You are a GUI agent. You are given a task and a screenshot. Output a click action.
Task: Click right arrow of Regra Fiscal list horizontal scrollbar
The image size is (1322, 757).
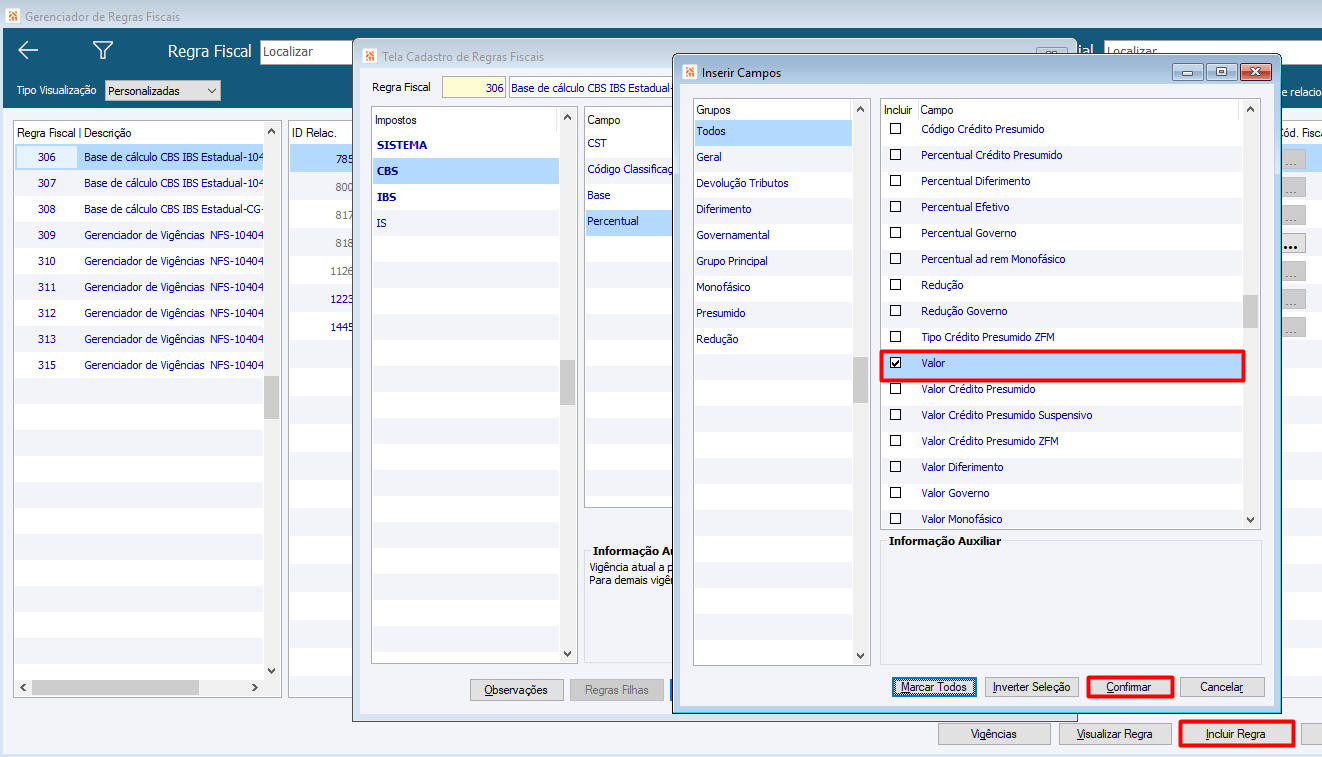point(255,688)
